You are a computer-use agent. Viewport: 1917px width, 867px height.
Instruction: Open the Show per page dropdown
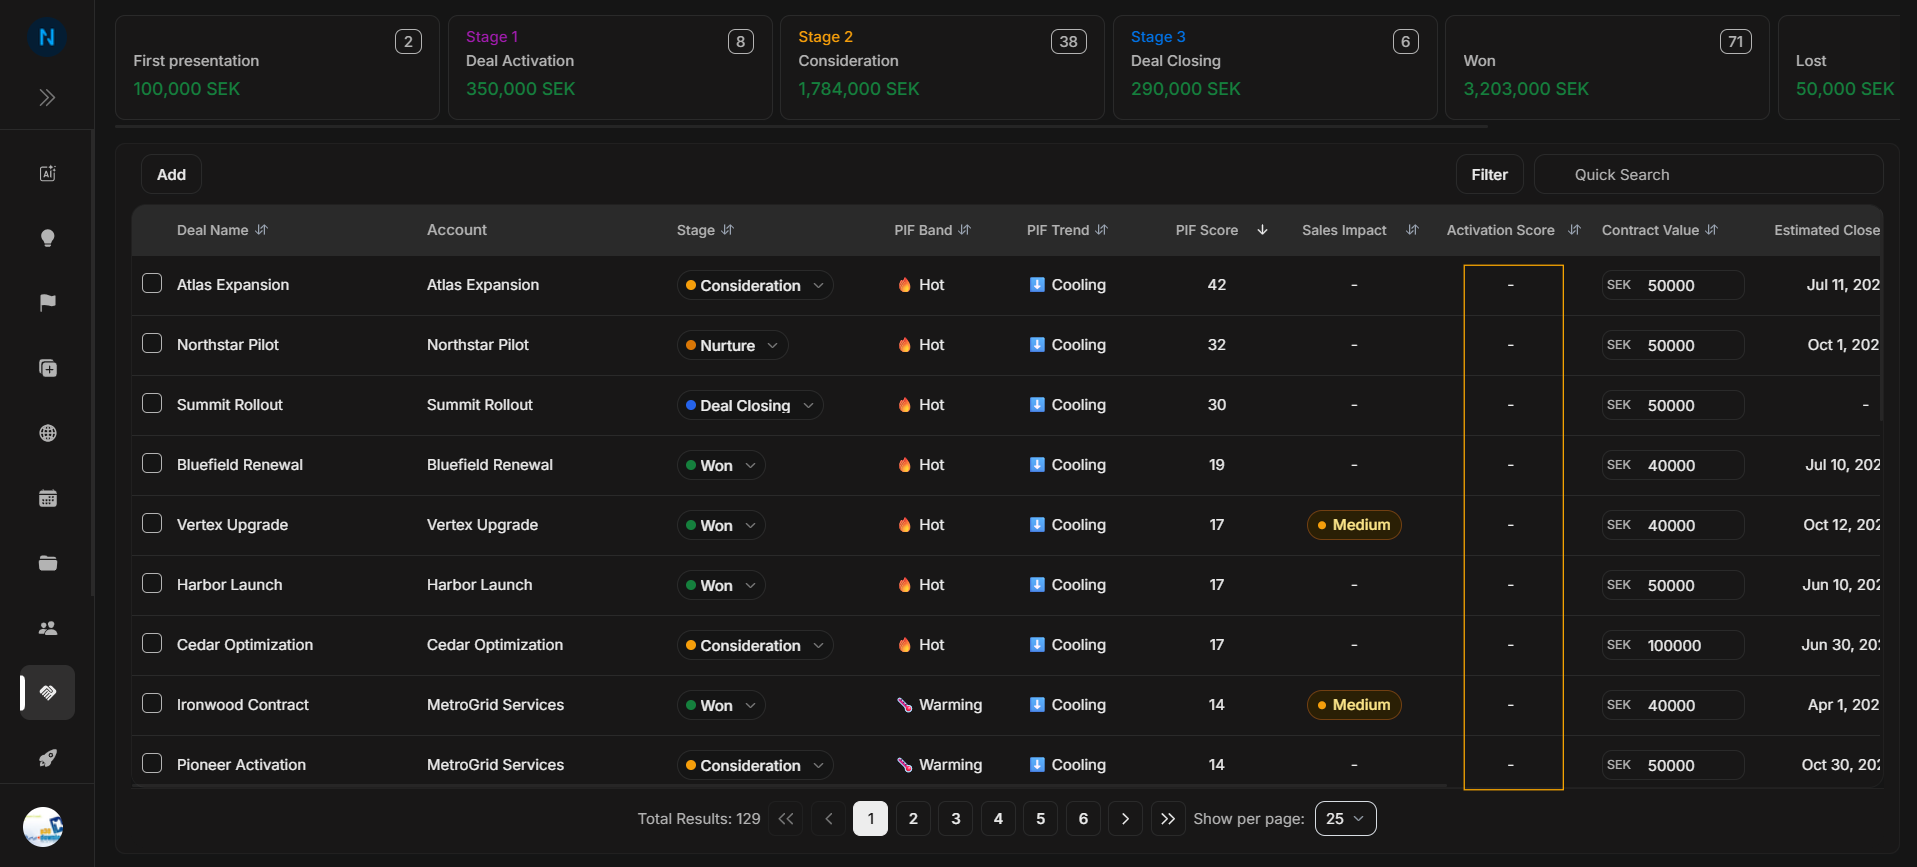(x=1345, y=818)
